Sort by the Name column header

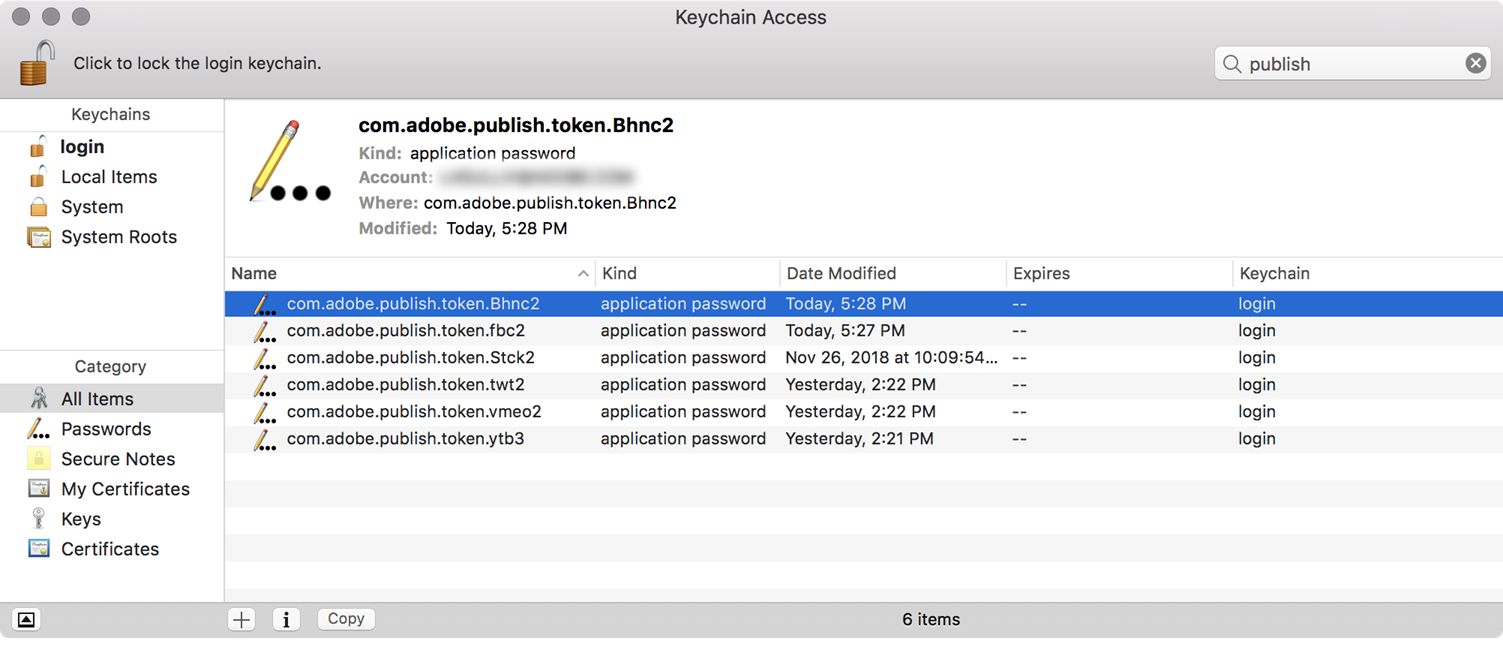(x=400, y=273)
